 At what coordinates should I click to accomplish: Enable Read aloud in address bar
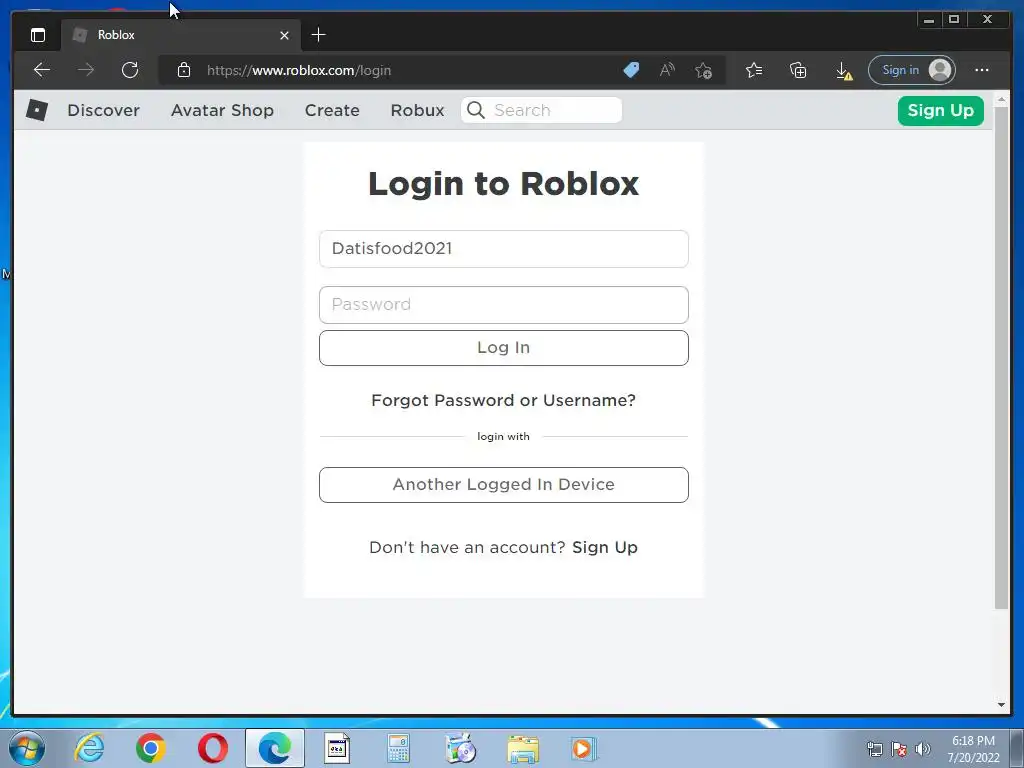pyautogui.click(x=667, y=70)
